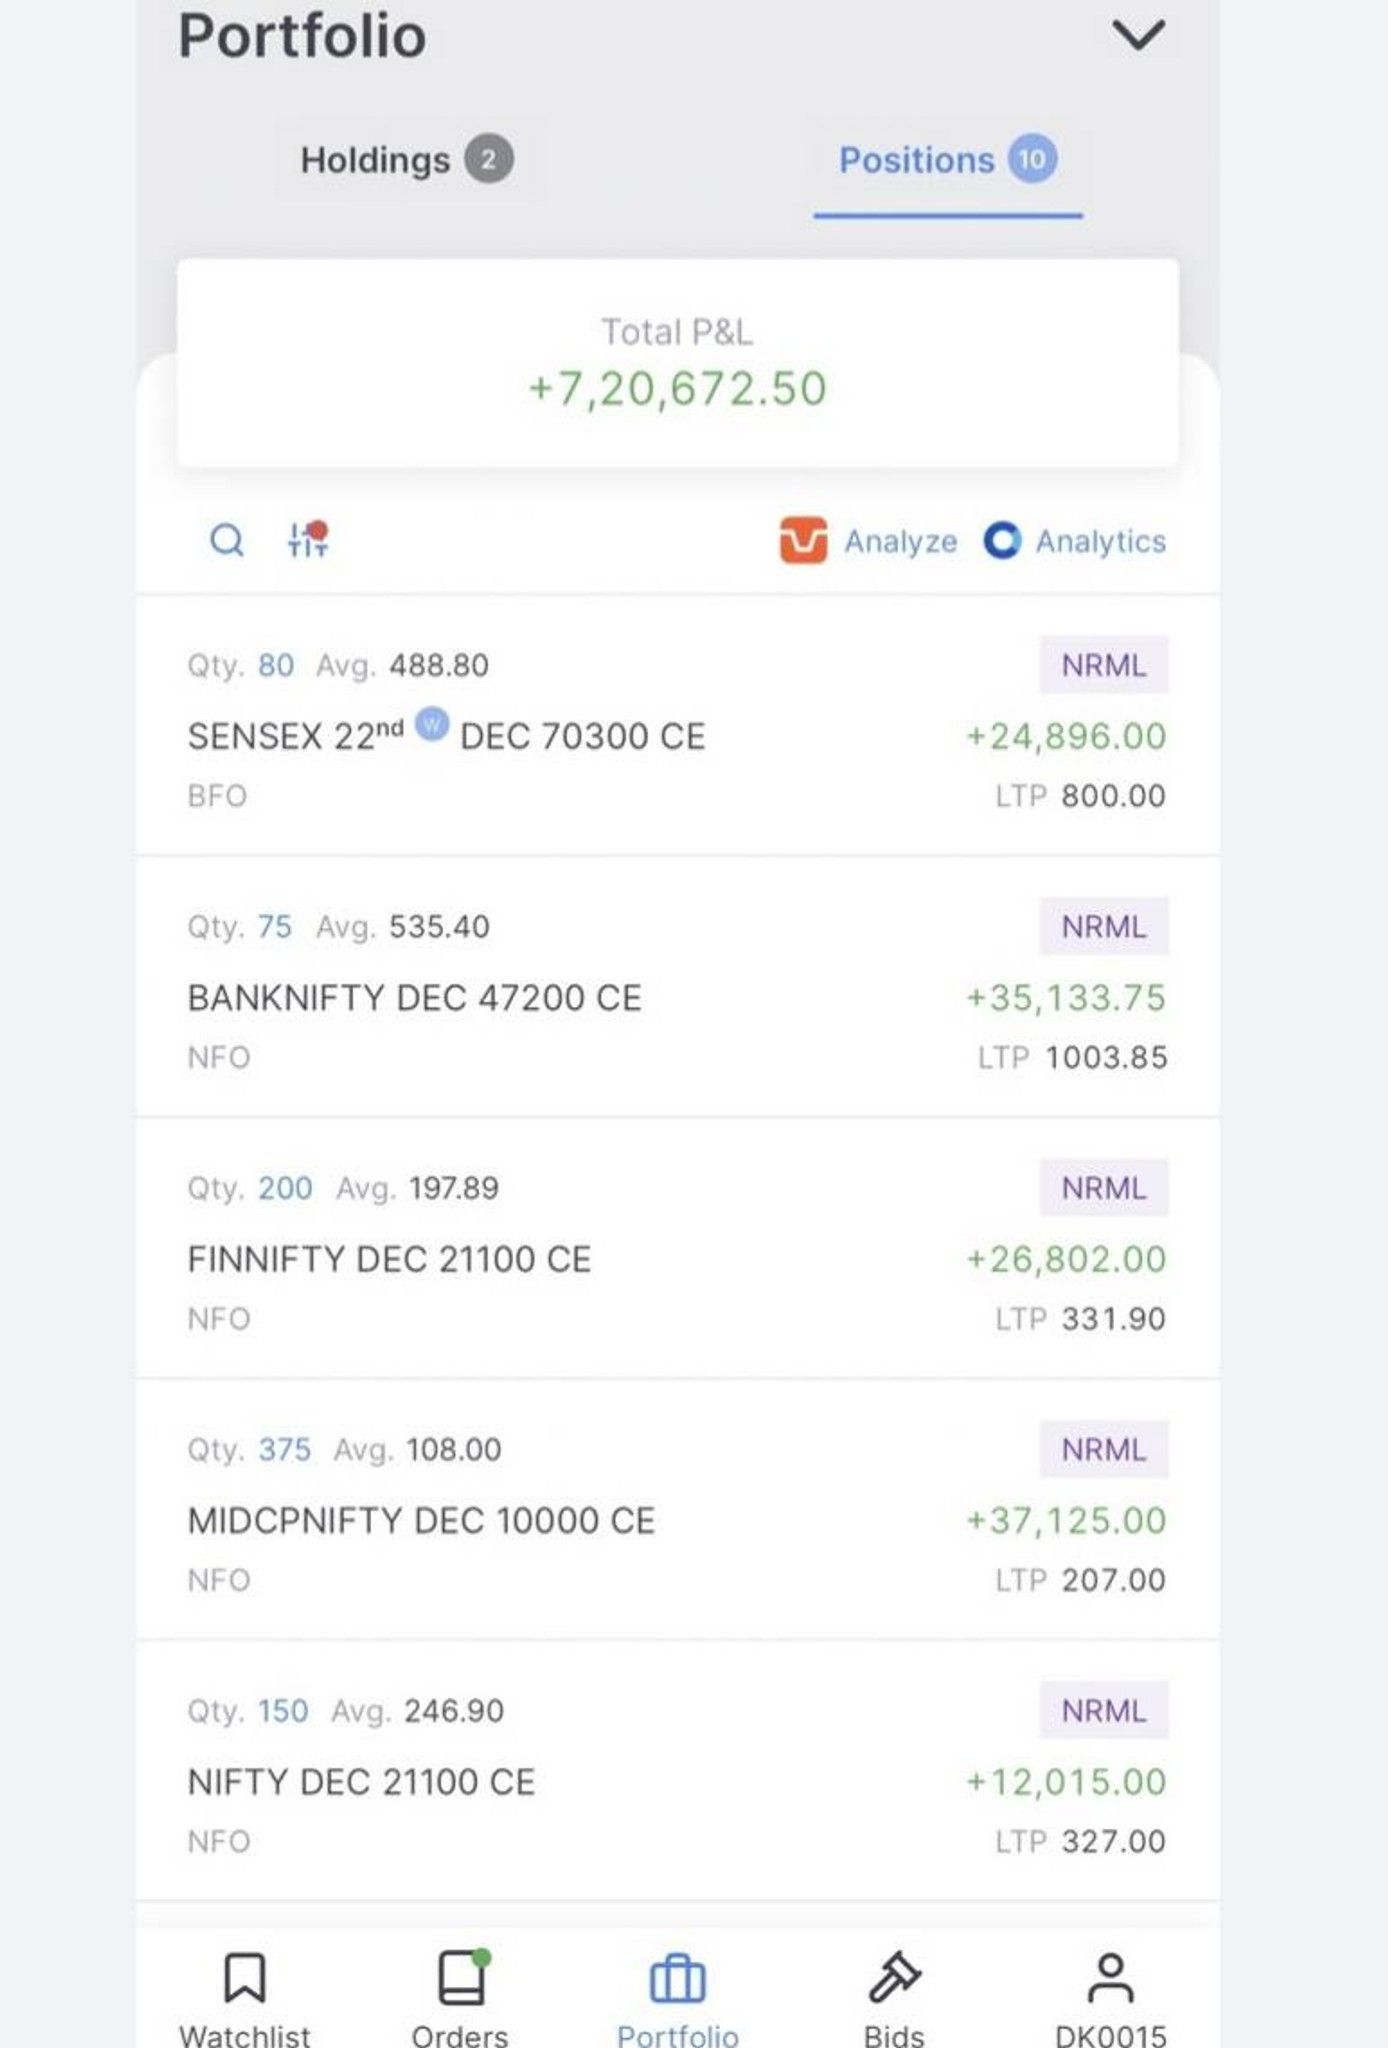Open the positions search icon
The height and width of the screenshot is (2048, 1388).
tap(227, 540)
